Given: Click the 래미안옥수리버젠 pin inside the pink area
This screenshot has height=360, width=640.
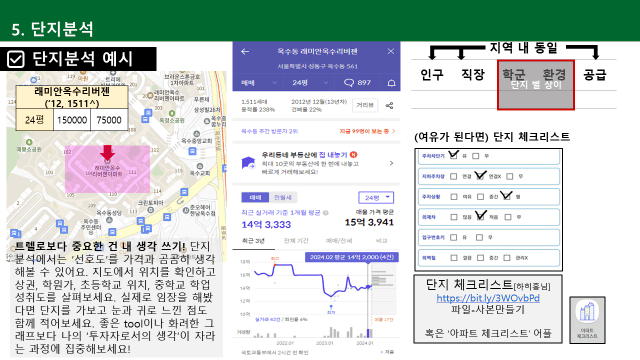Looking at the screenshot, I should [x=107, y=161].
